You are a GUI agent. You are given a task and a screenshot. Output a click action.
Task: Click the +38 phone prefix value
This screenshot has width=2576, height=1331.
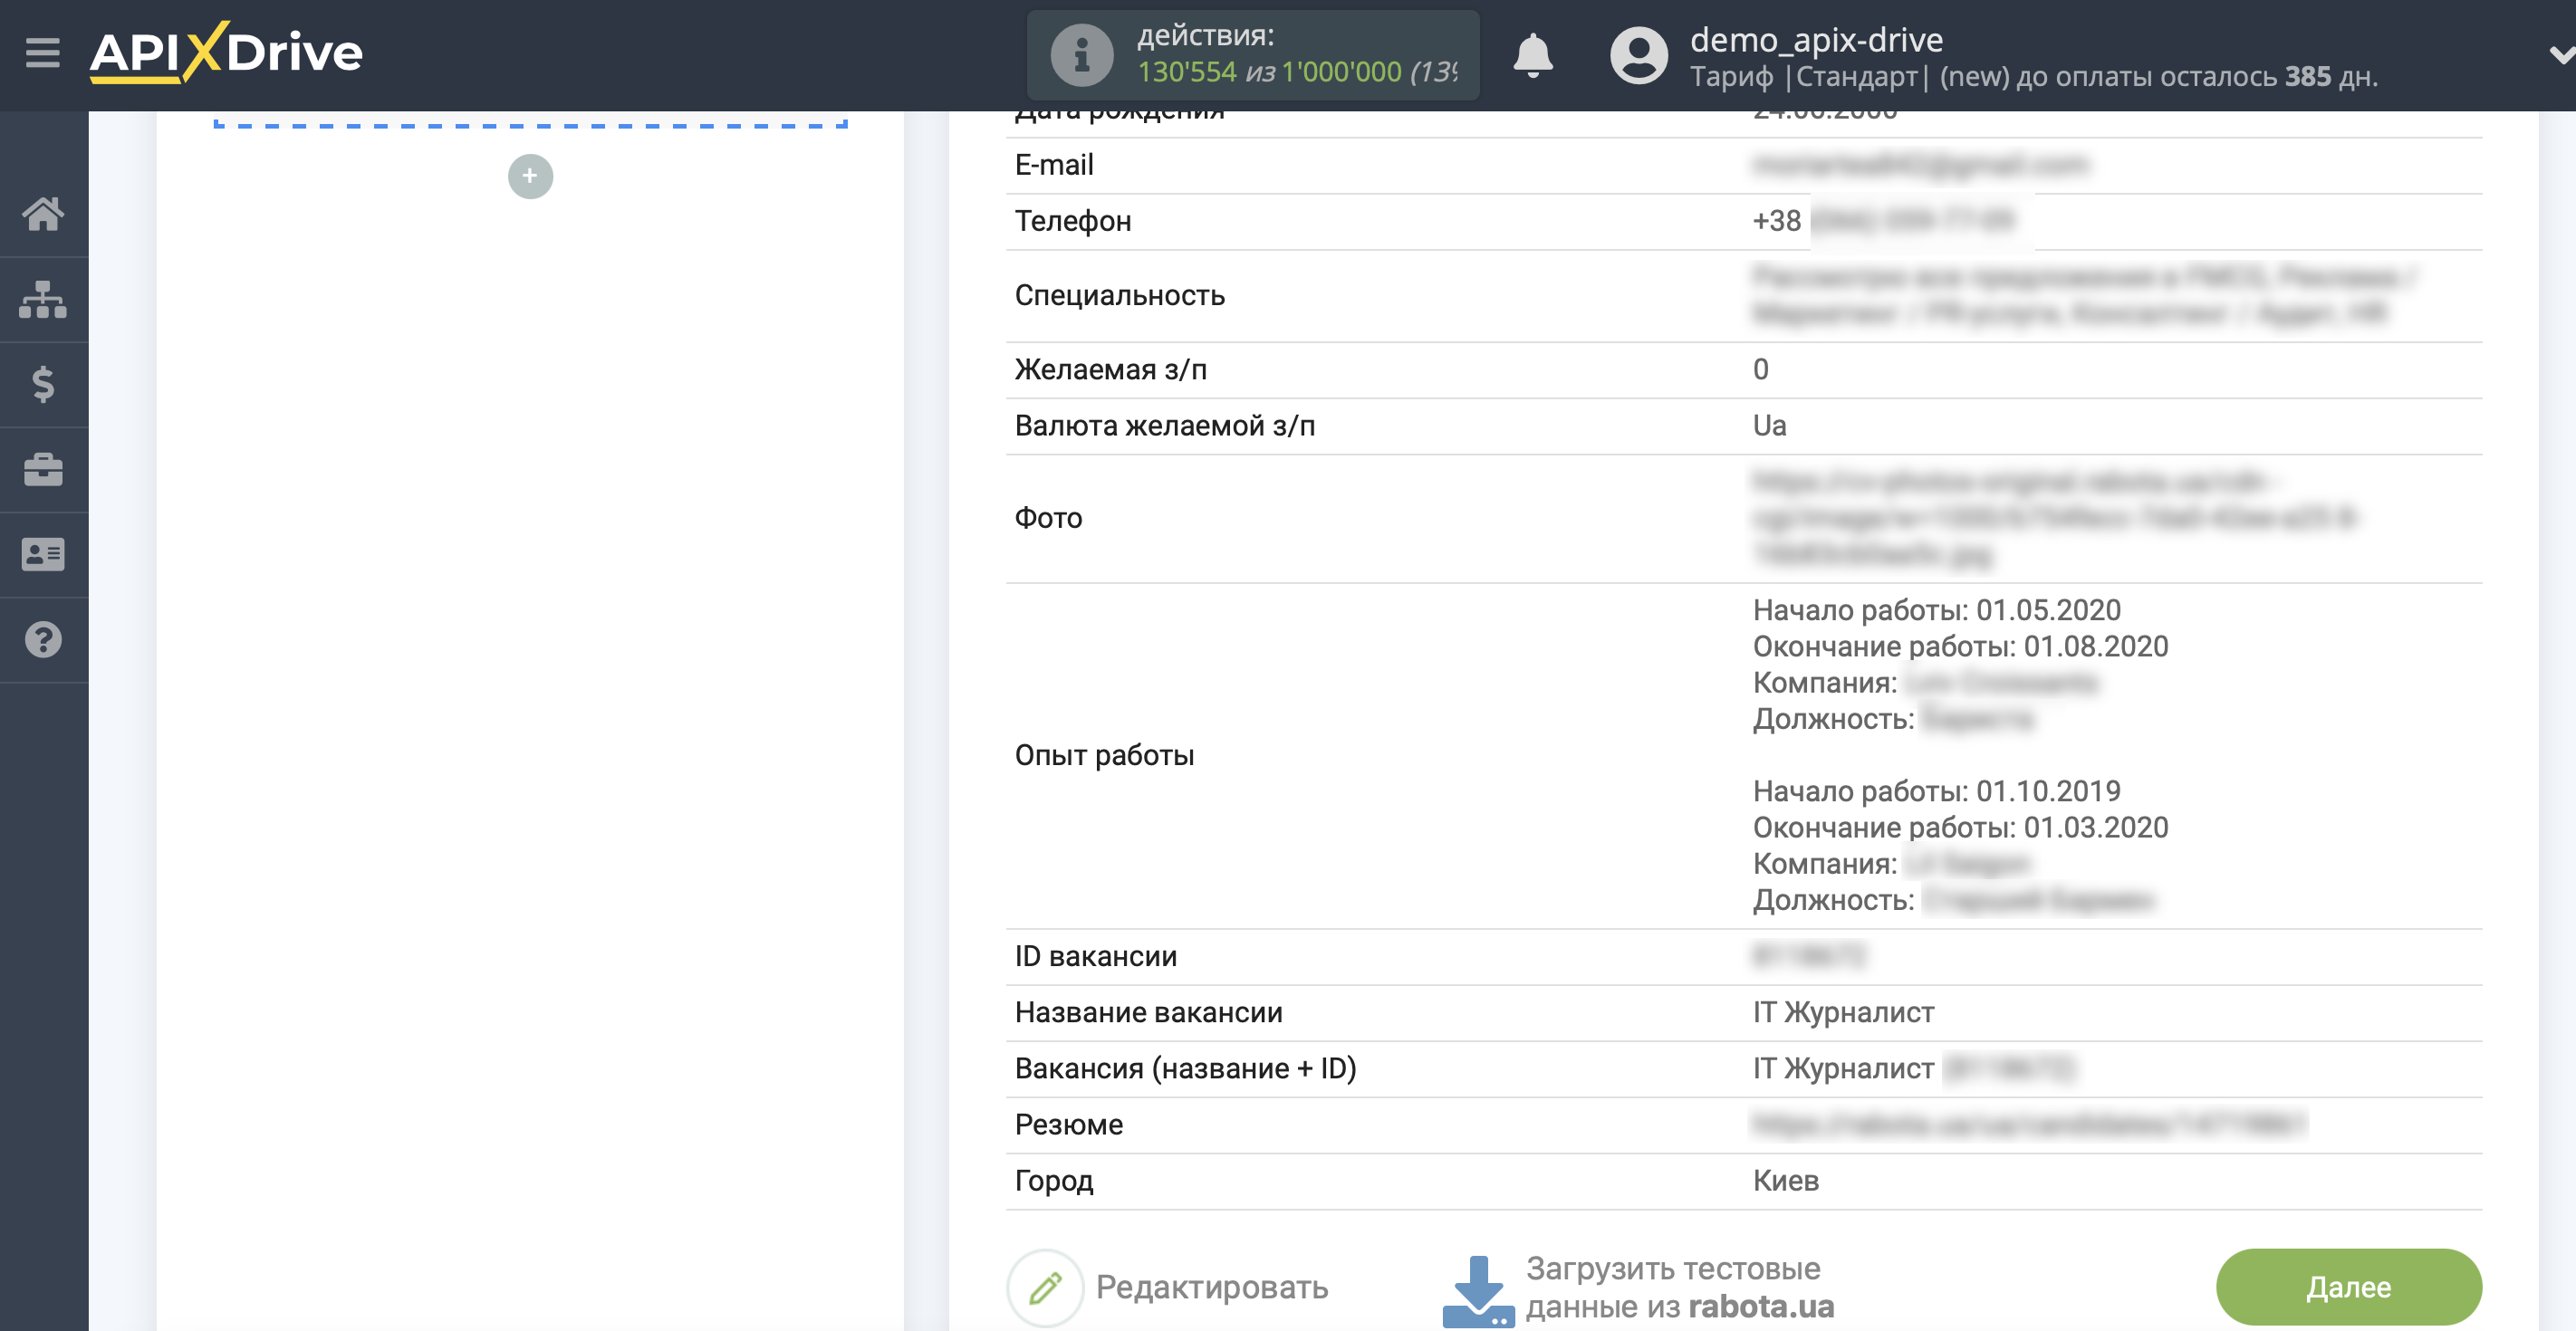click(x=1776, y=221)
